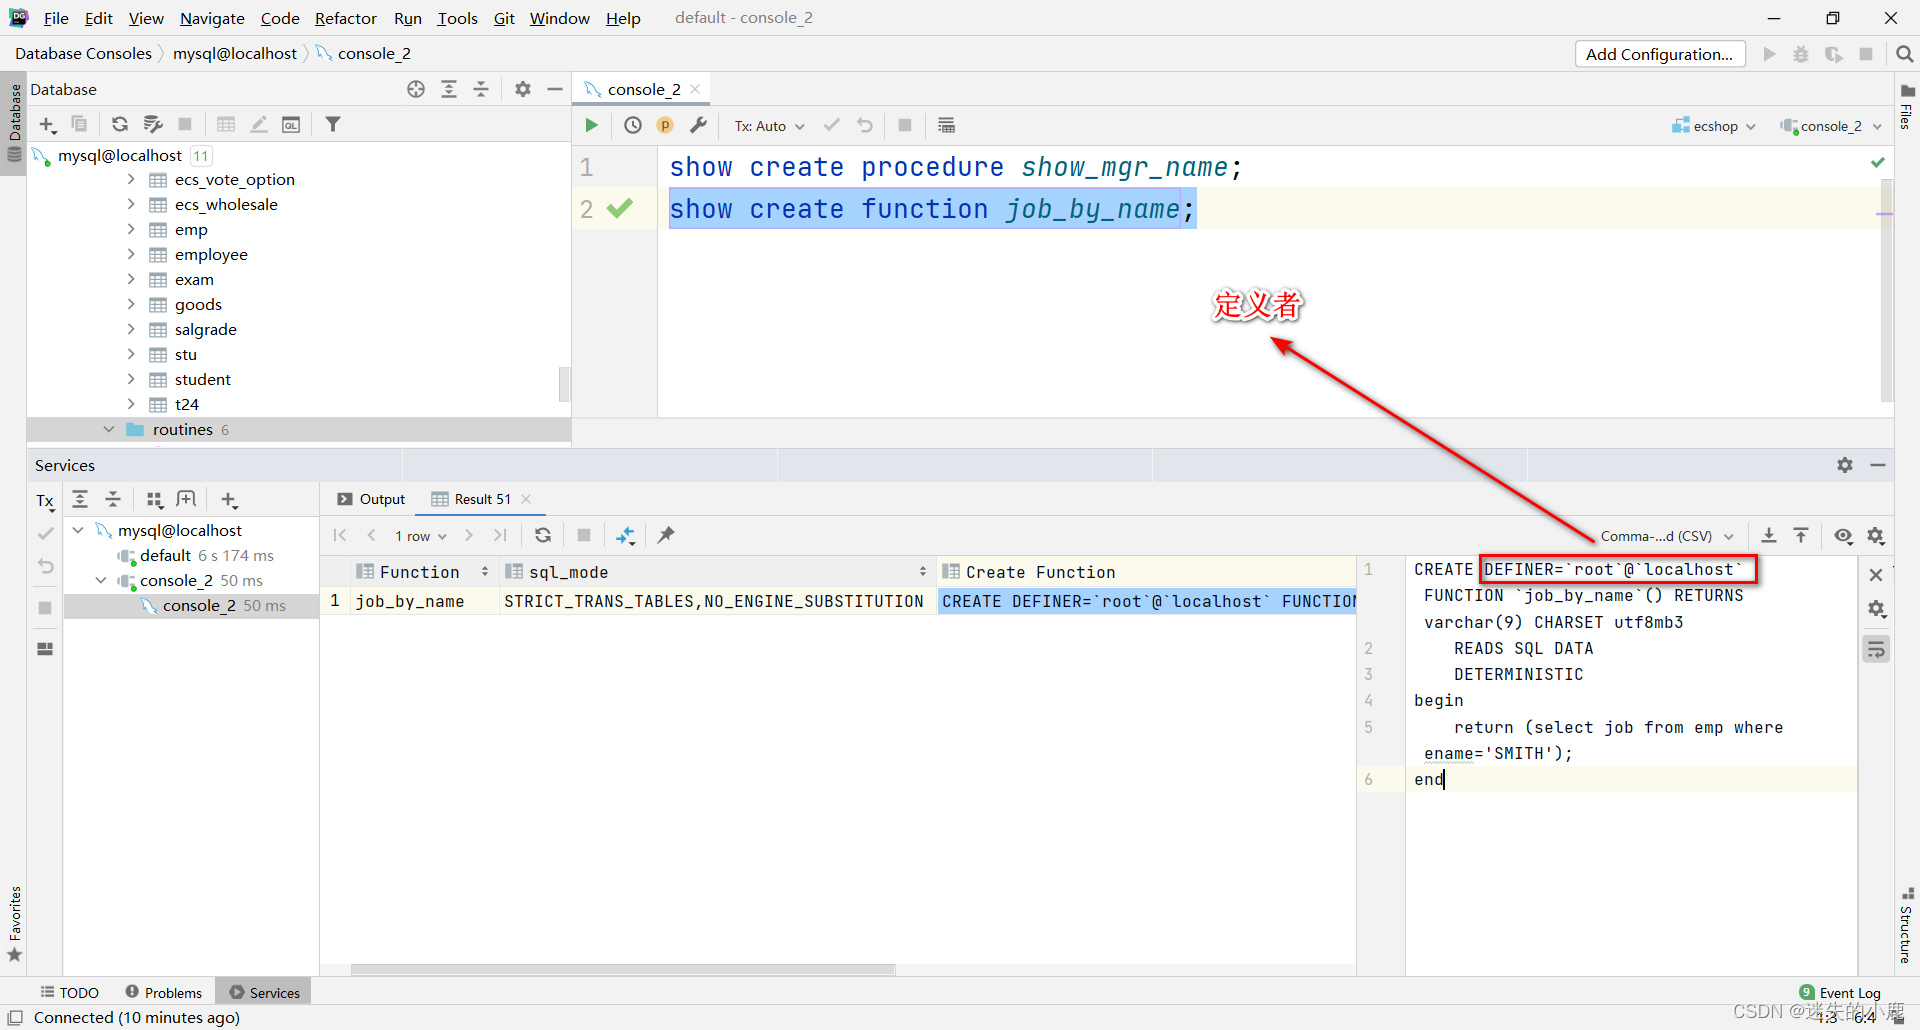Close the value viewer pane
Image resolution: width=1920 pixels, height=1030 pixels.
tap(1876, 575)
